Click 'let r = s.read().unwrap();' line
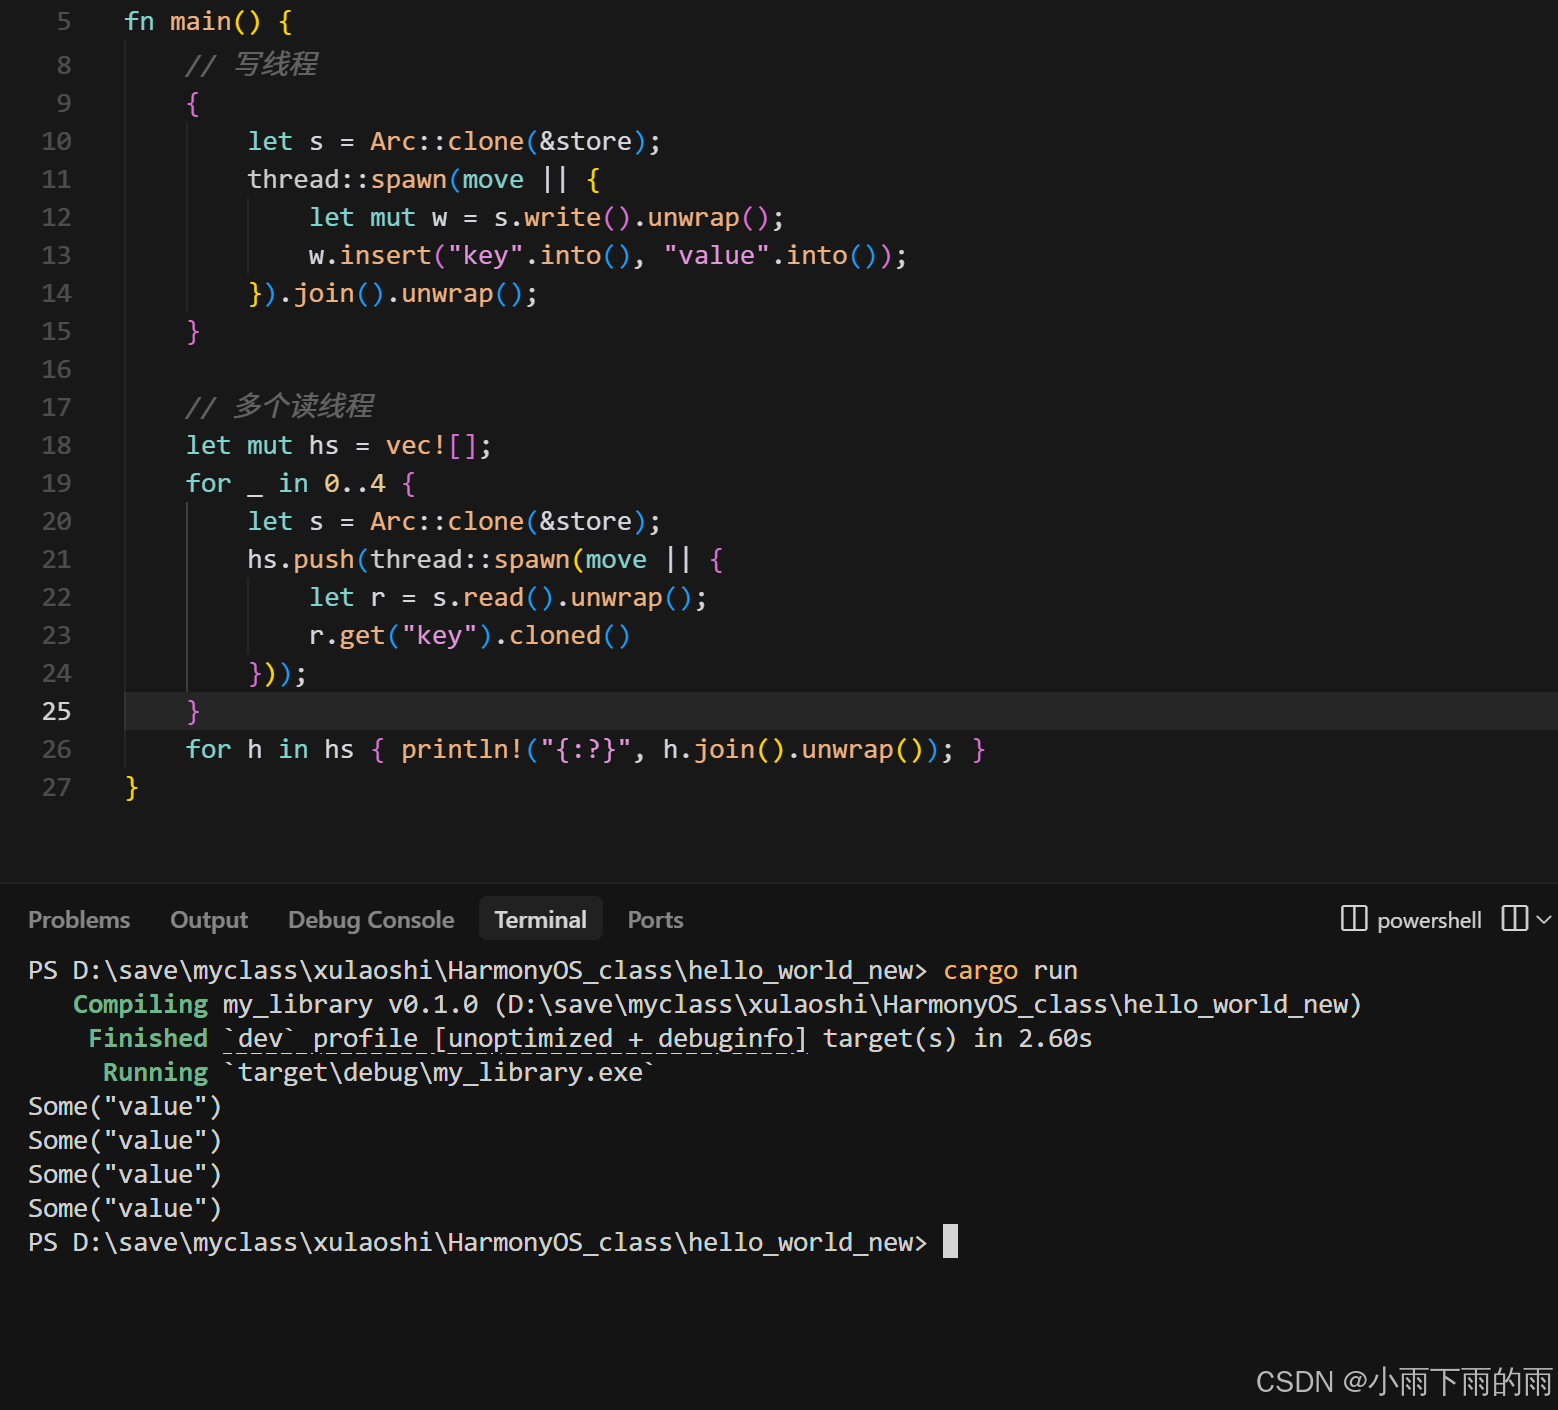 pyautogui.click(x=508, y=597)
